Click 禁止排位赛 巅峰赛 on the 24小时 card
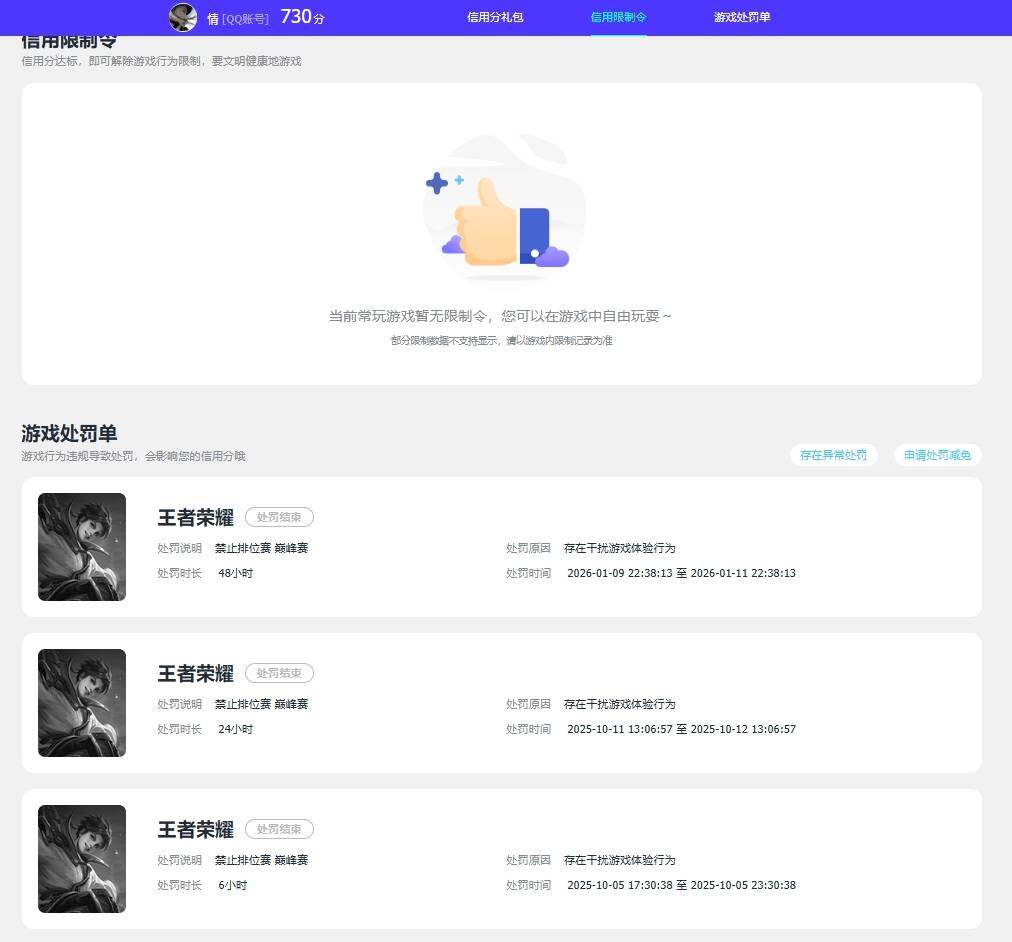This screenshot has height=942, width=1012. 261,704
